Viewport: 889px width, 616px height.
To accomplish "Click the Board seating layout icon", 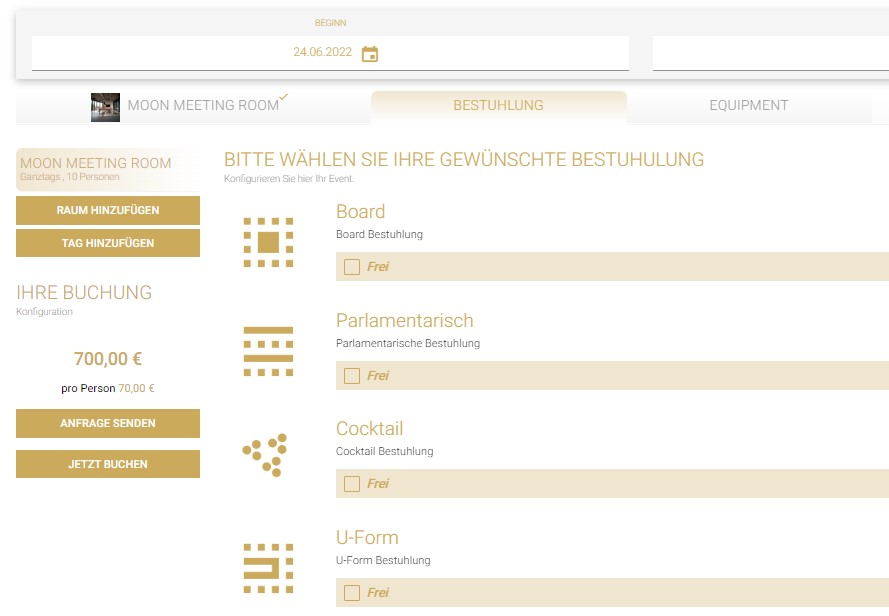I will click(x=268, y=242).
